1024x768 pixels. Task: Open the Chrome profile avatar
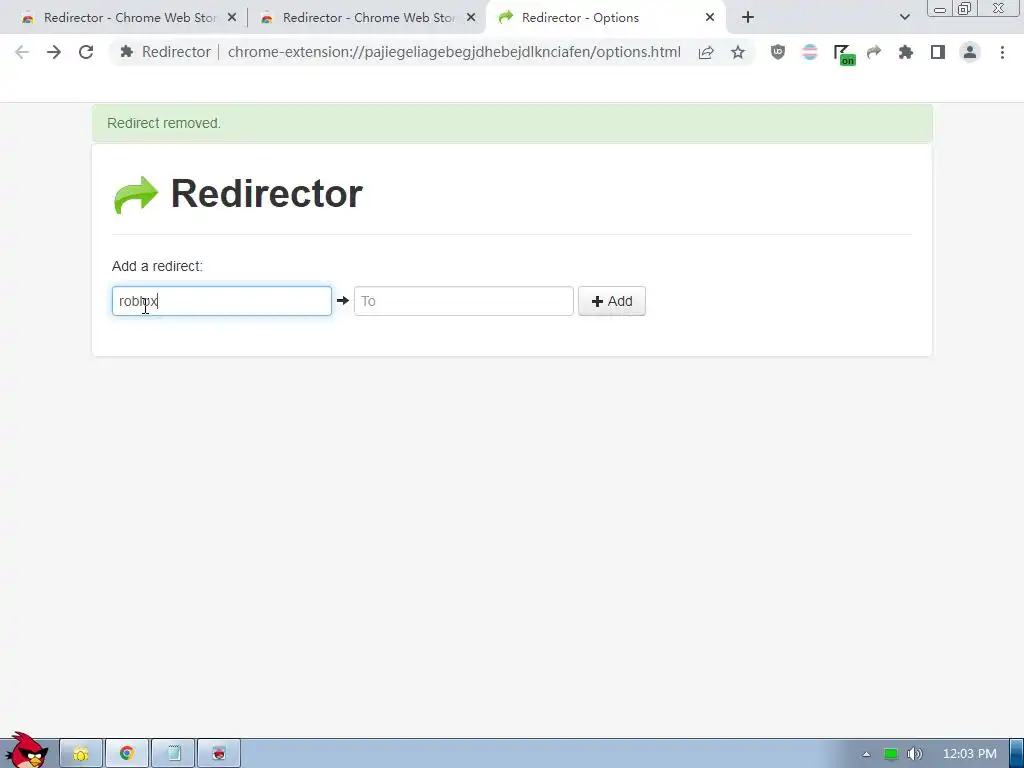[x=970, y=52]
